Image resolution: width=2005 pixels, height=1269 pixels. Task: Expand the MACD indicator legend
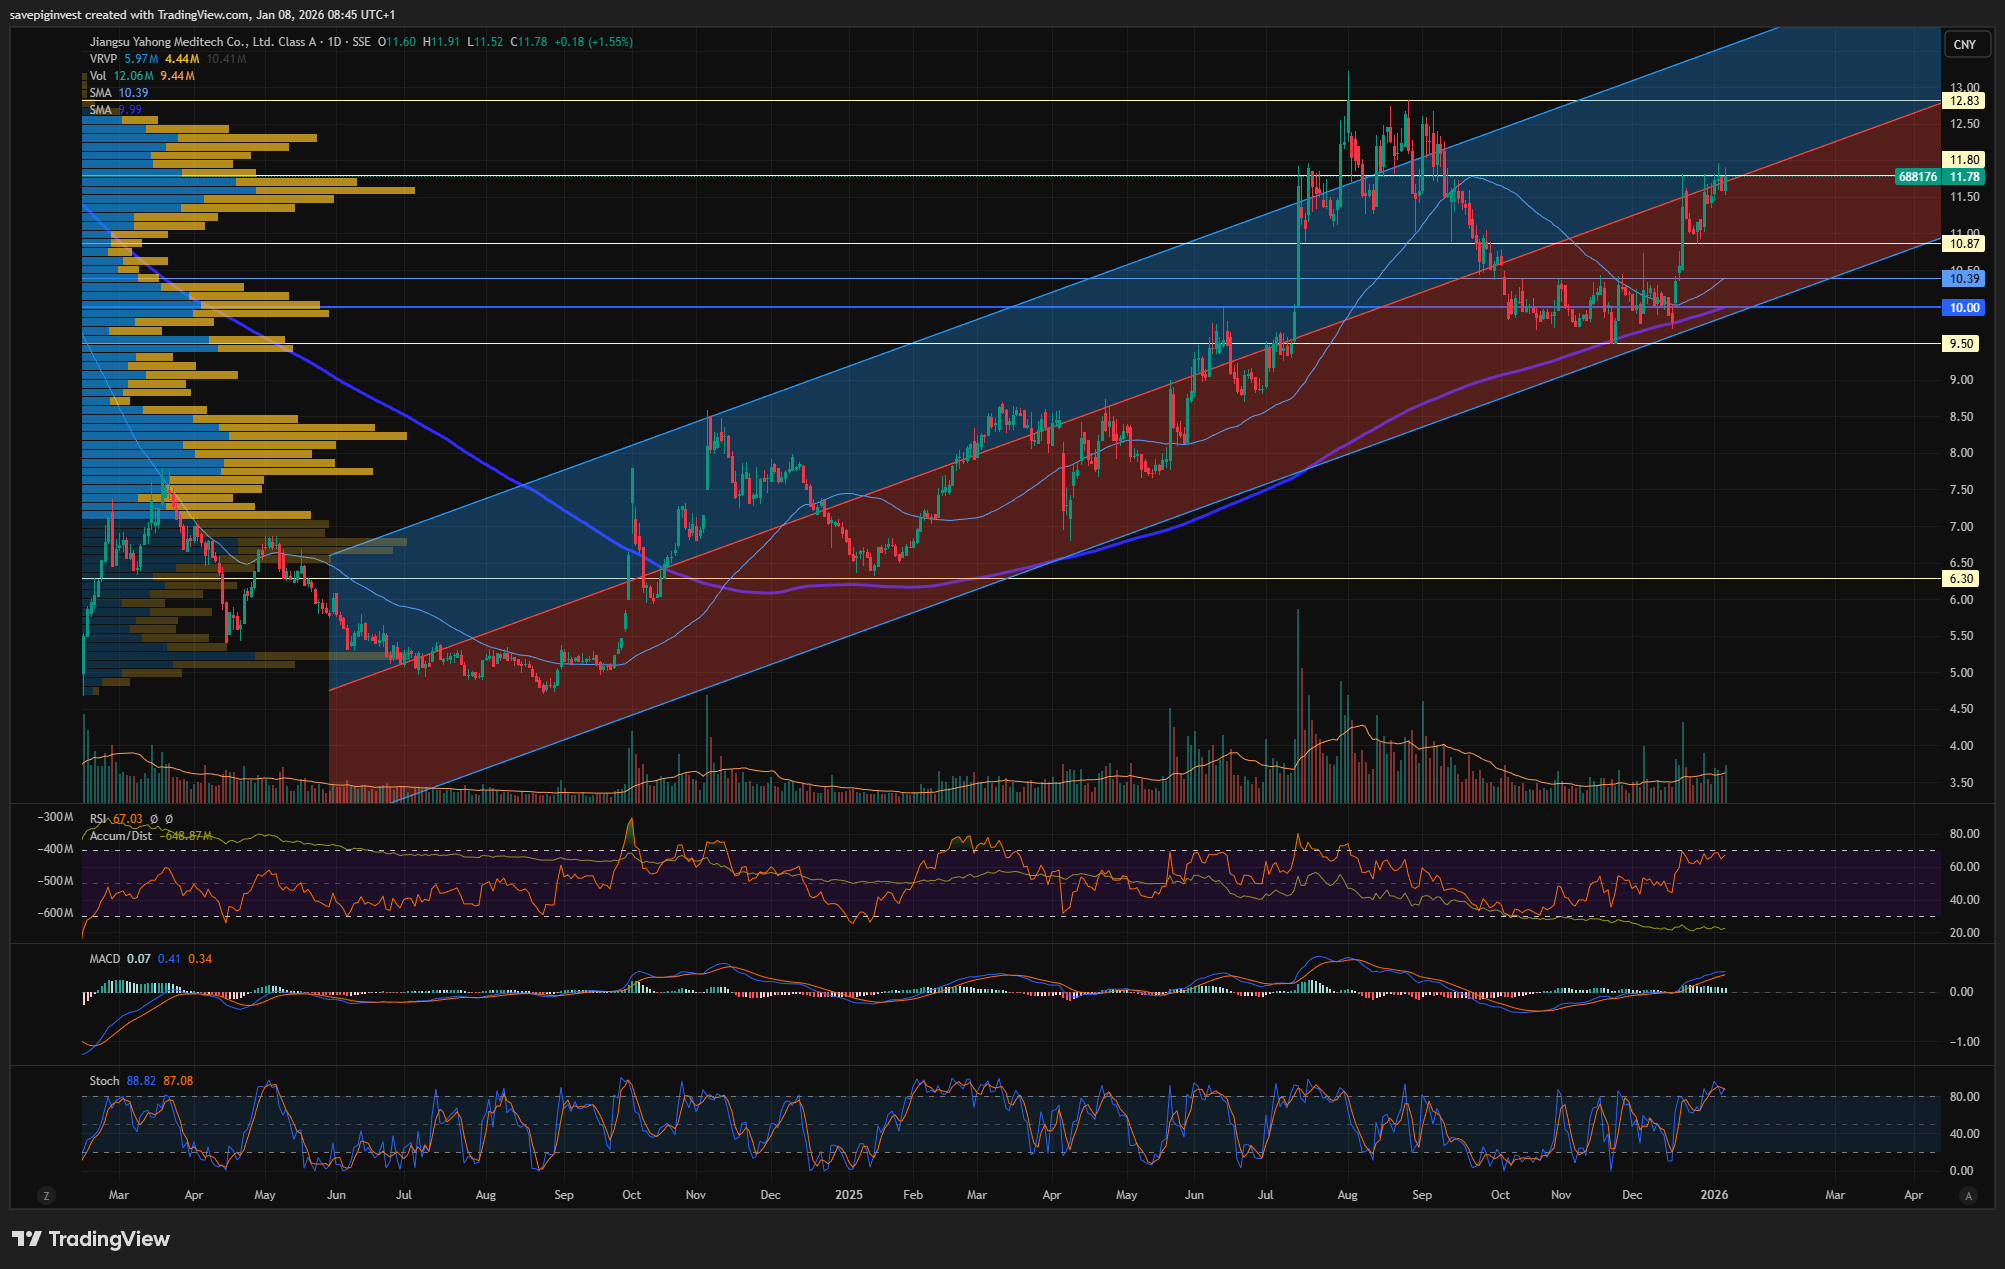[x=104, y=959]
